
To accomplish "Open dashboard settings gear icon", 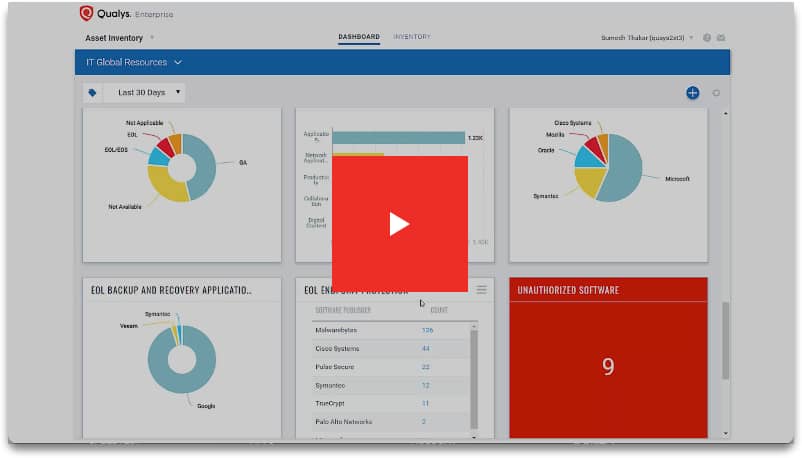I will 716,93.
